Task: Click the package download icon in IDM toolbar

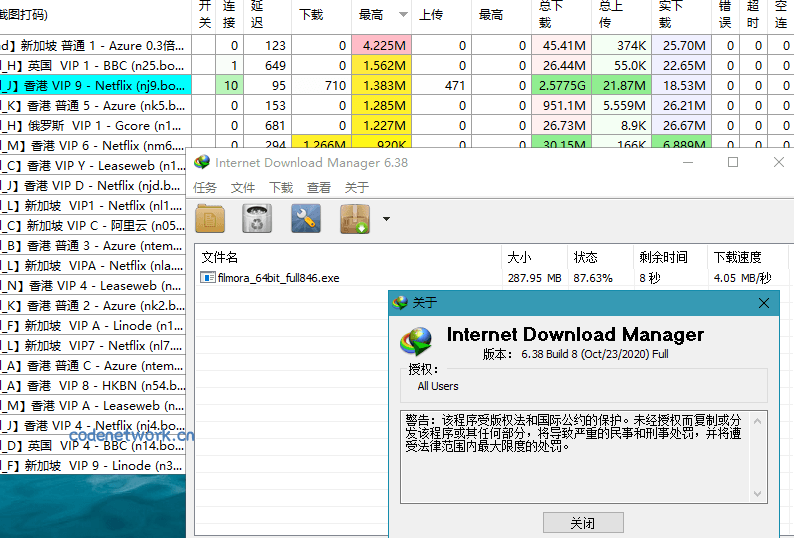Action: (x=355, y=219)
